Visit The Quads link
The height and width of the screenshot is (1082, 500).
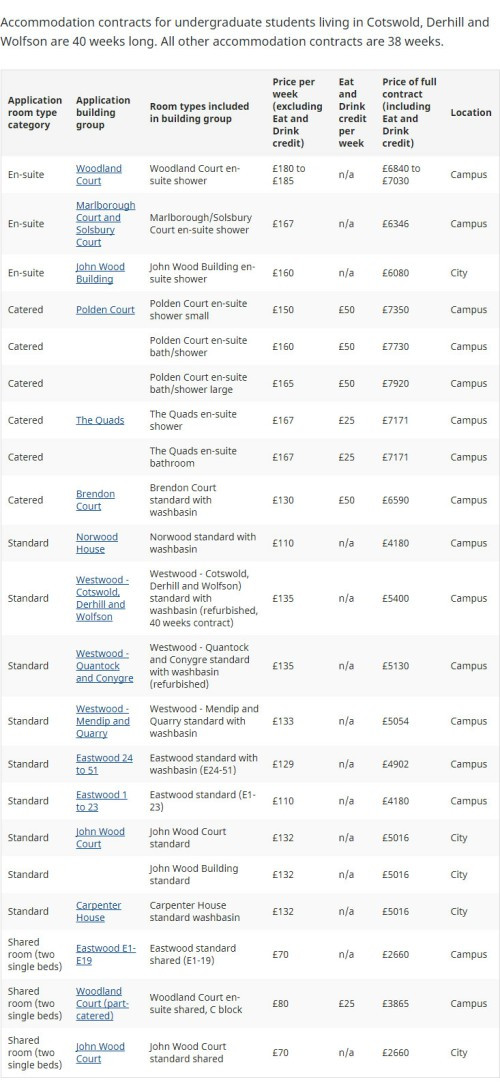pyautogui.click(x=100, y=420)
